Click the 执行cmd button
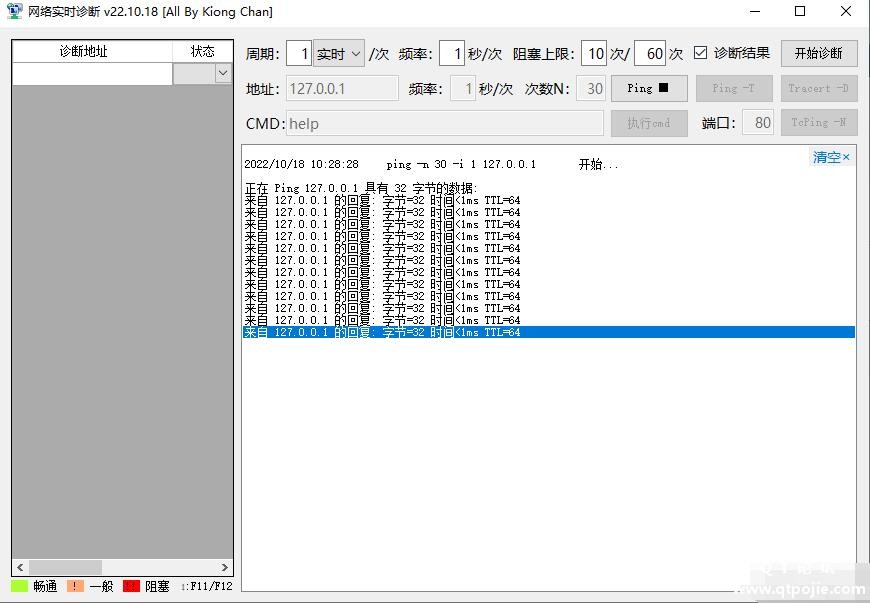The height and width of the screenshot is (603, 870). click(x=649, y=123)
